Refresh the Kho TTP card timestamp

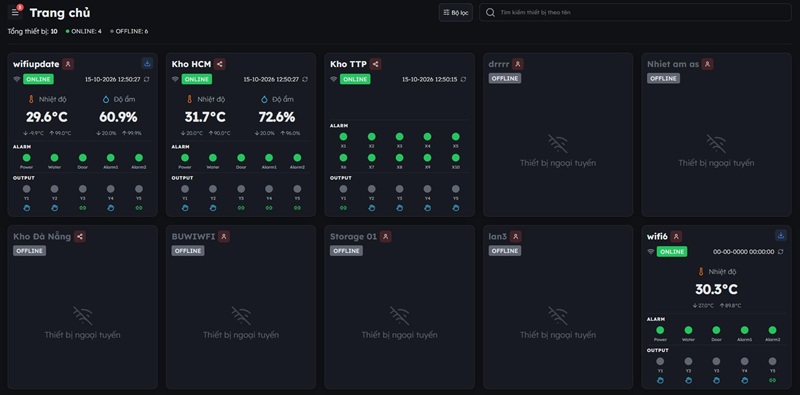(x=463, y=79)
